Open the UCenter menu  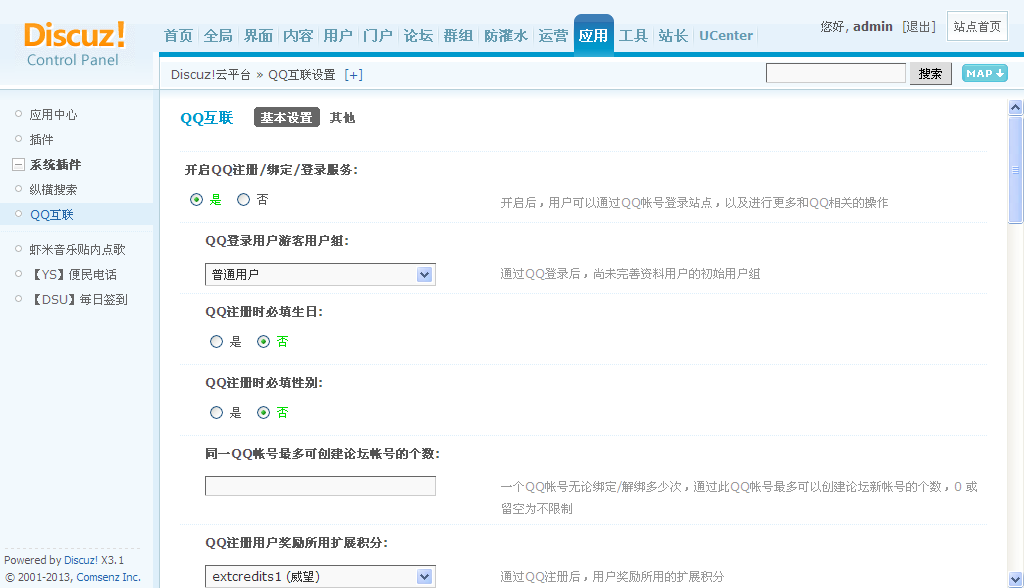click(x=725, y=35)
